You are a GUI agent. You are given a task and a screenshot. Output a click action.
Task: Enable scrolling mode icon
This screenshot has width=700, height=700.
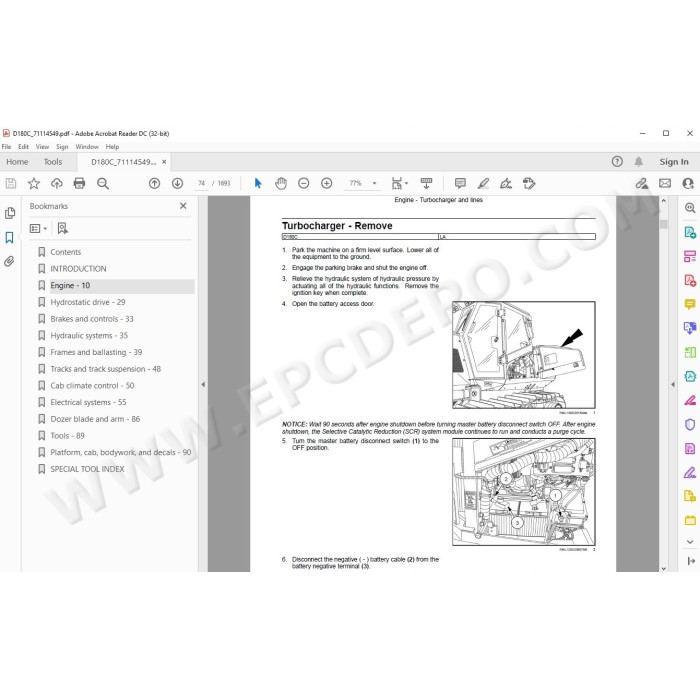point(426,183)
